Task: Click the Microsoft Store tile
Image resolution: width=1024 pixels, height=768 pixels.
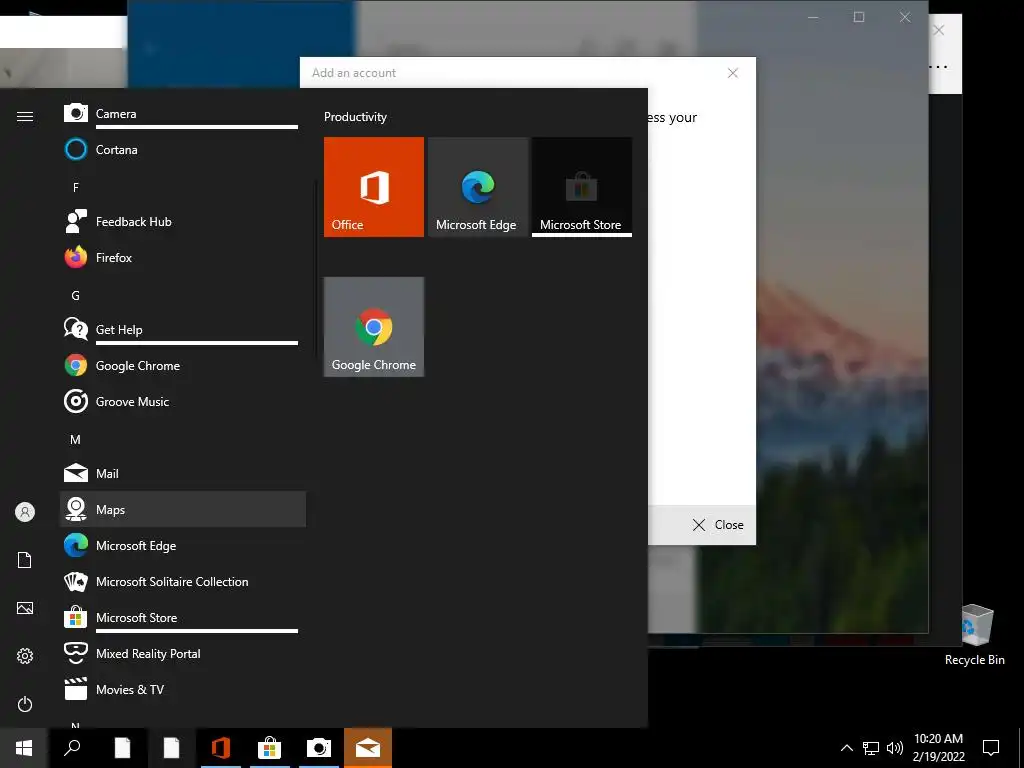Action: coord(582,187)
